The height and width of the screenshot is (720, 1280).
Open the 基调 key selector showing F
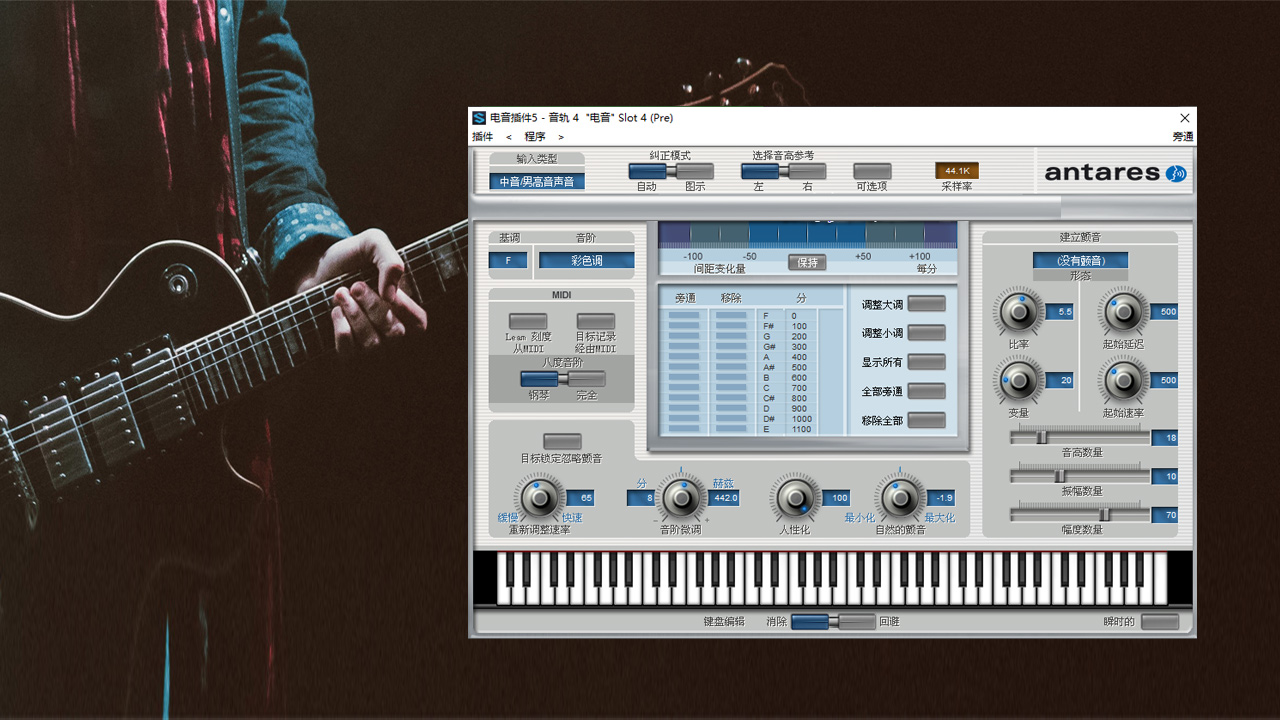[x=508, y=260]
